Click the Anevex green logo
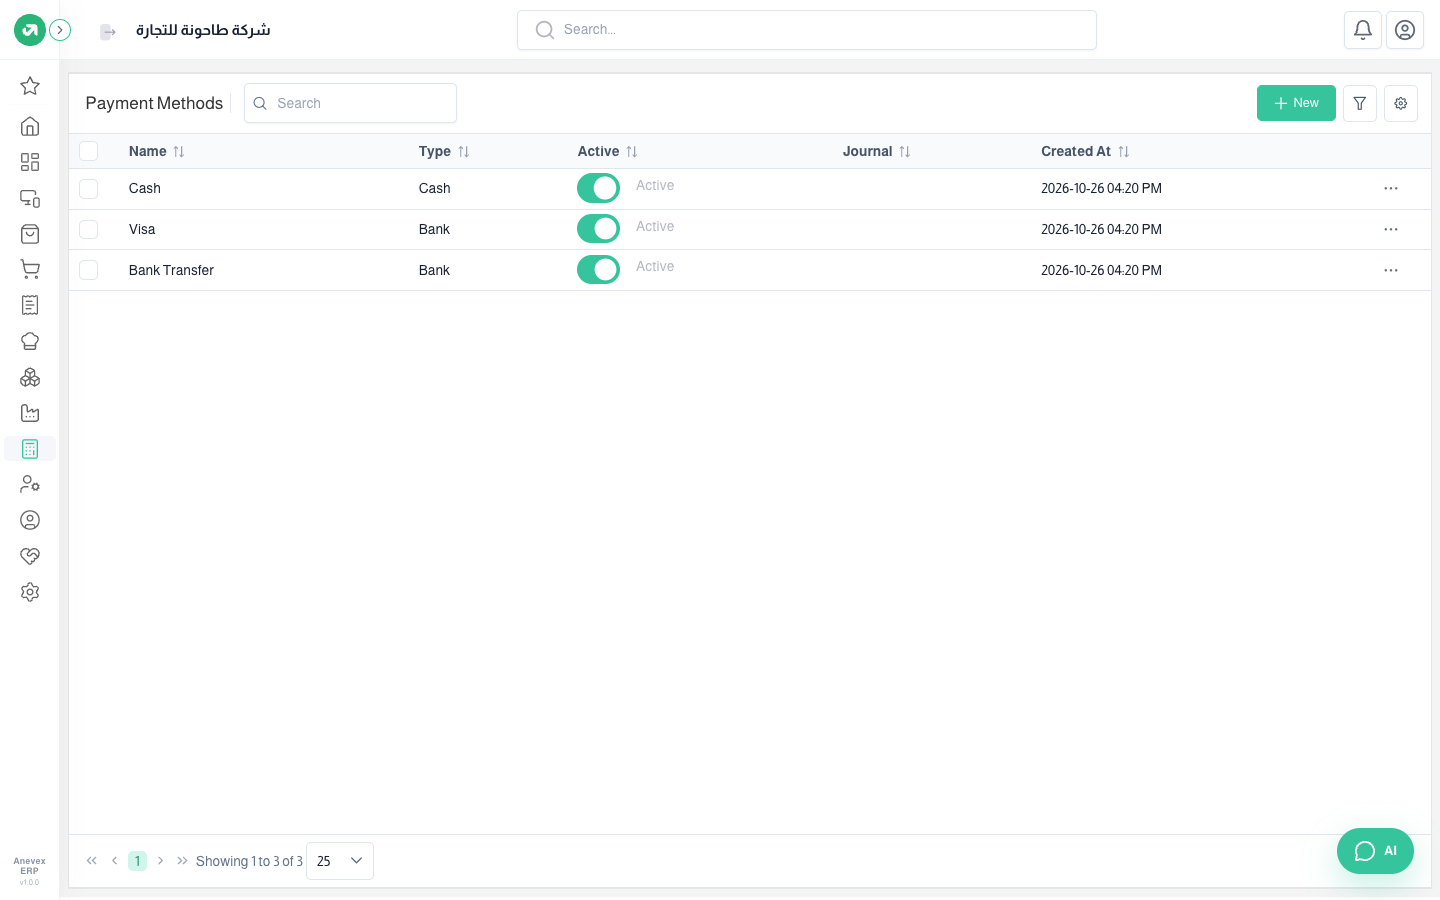The height and width of the screenshot is (900, 1440). pos(30,30)
